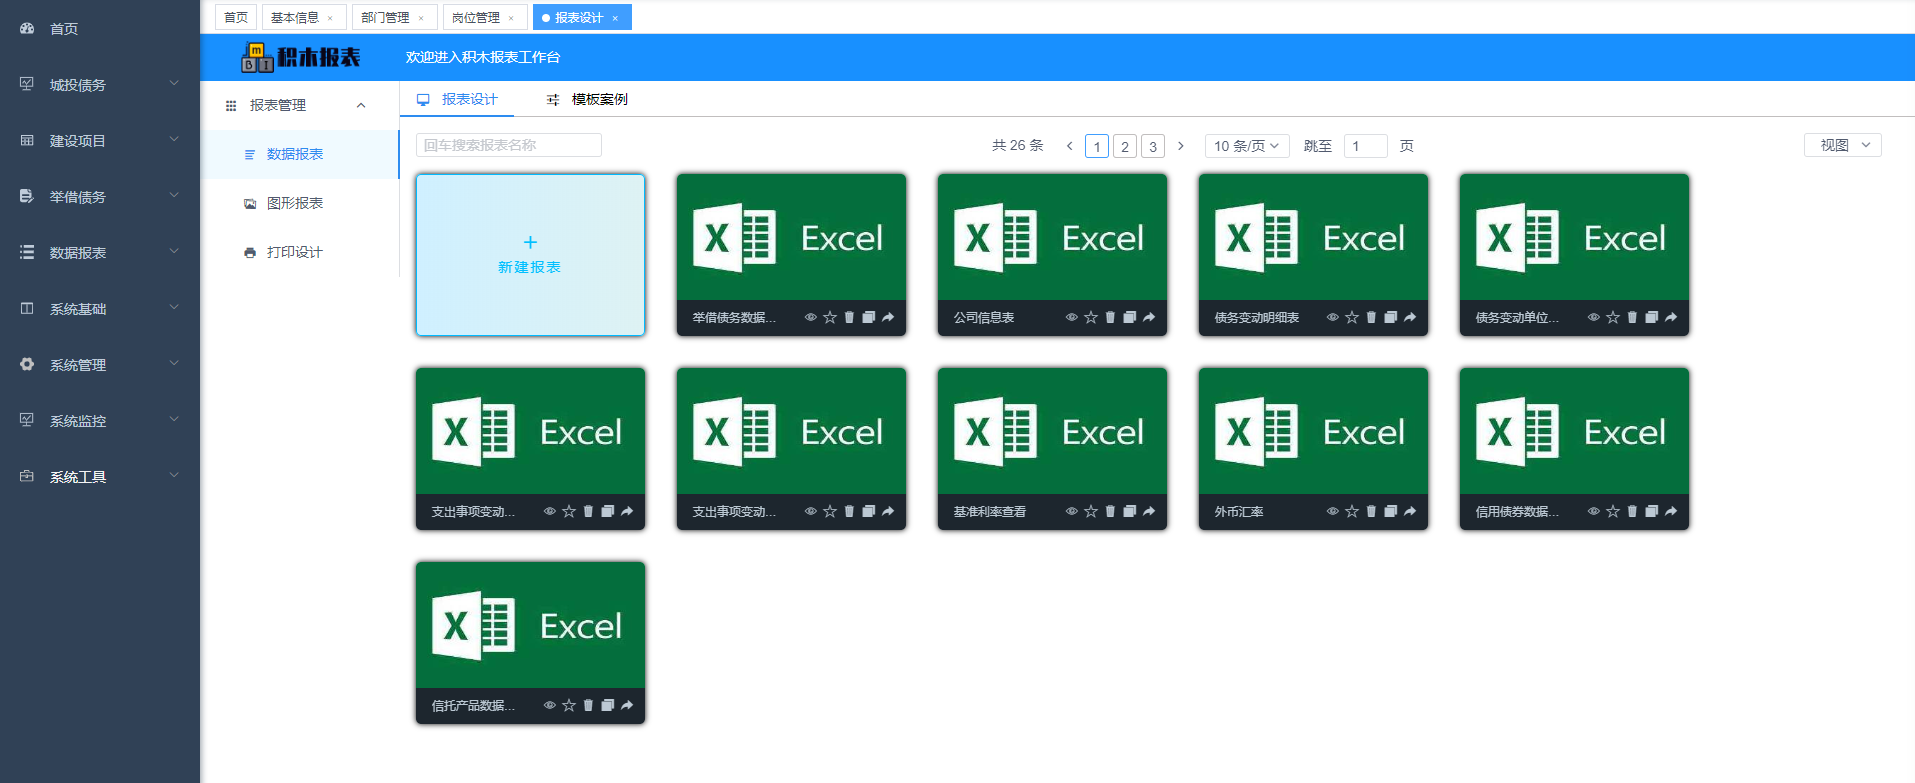Go to page 3 of reports

1153,146
